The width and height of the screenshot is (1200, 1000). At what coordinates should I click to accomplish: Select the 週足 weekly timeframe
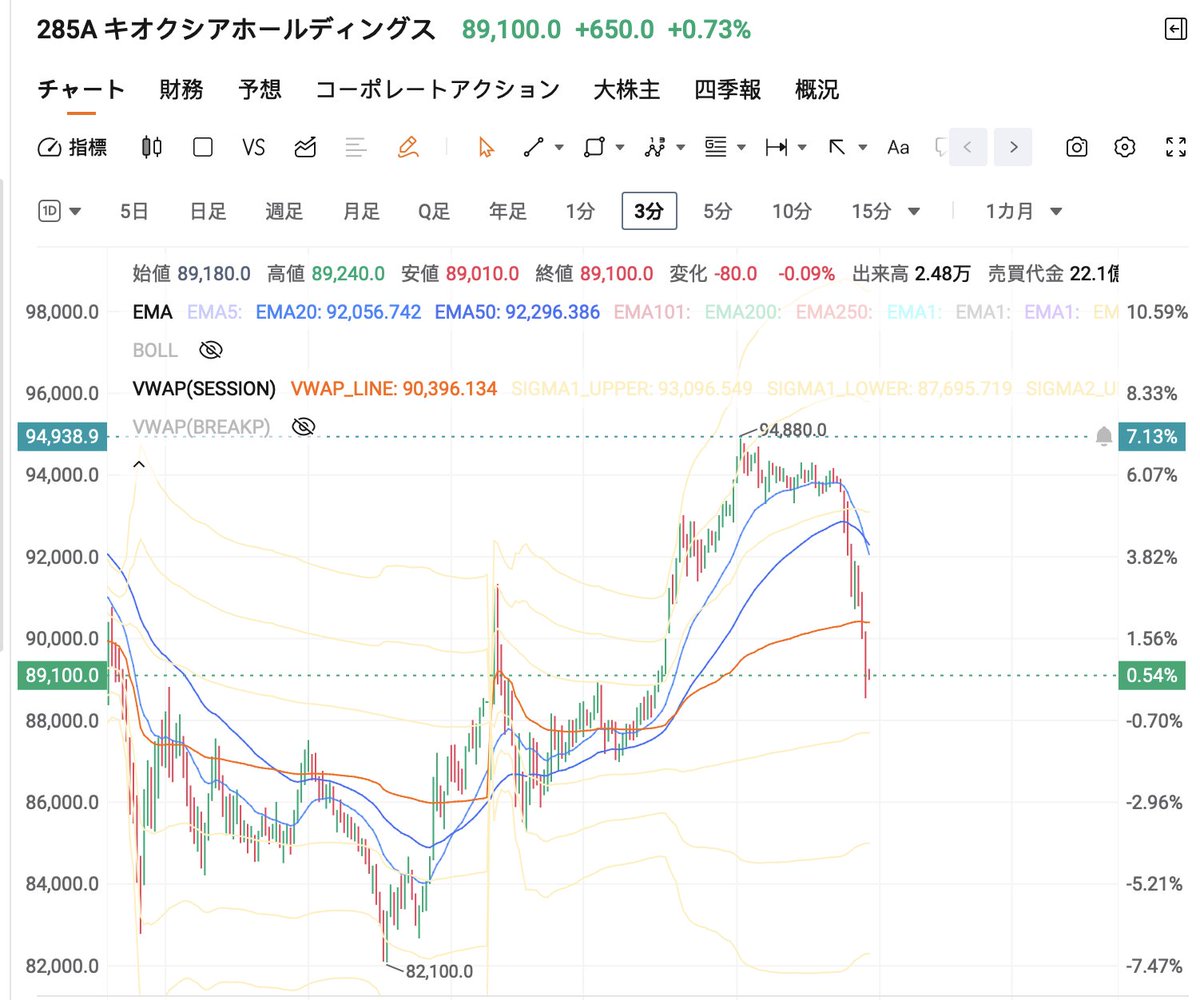pos(284,211)
